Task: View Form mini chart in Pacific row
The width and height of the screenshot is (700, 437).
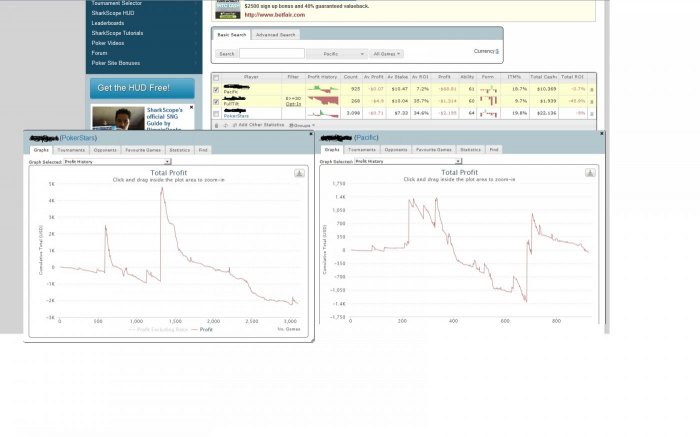Action: (x=488, y=89)
